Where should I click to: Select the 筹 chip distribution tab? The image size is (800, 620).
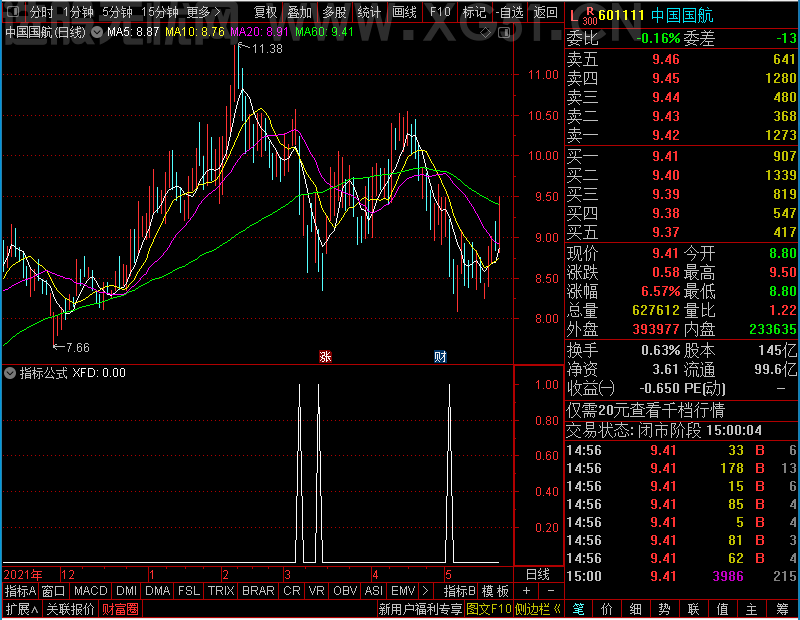(x=783, y=609)
